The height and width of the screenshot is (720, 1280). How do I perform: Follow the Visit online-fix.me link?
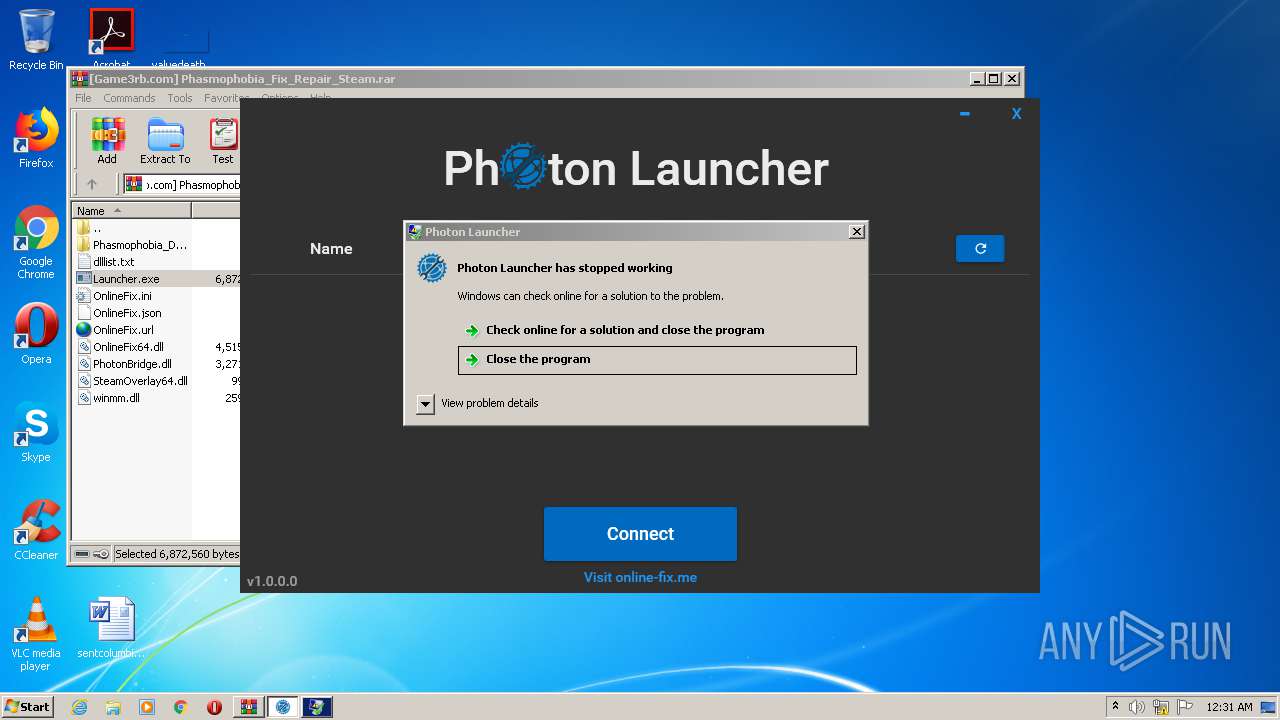tap(640, 577)
